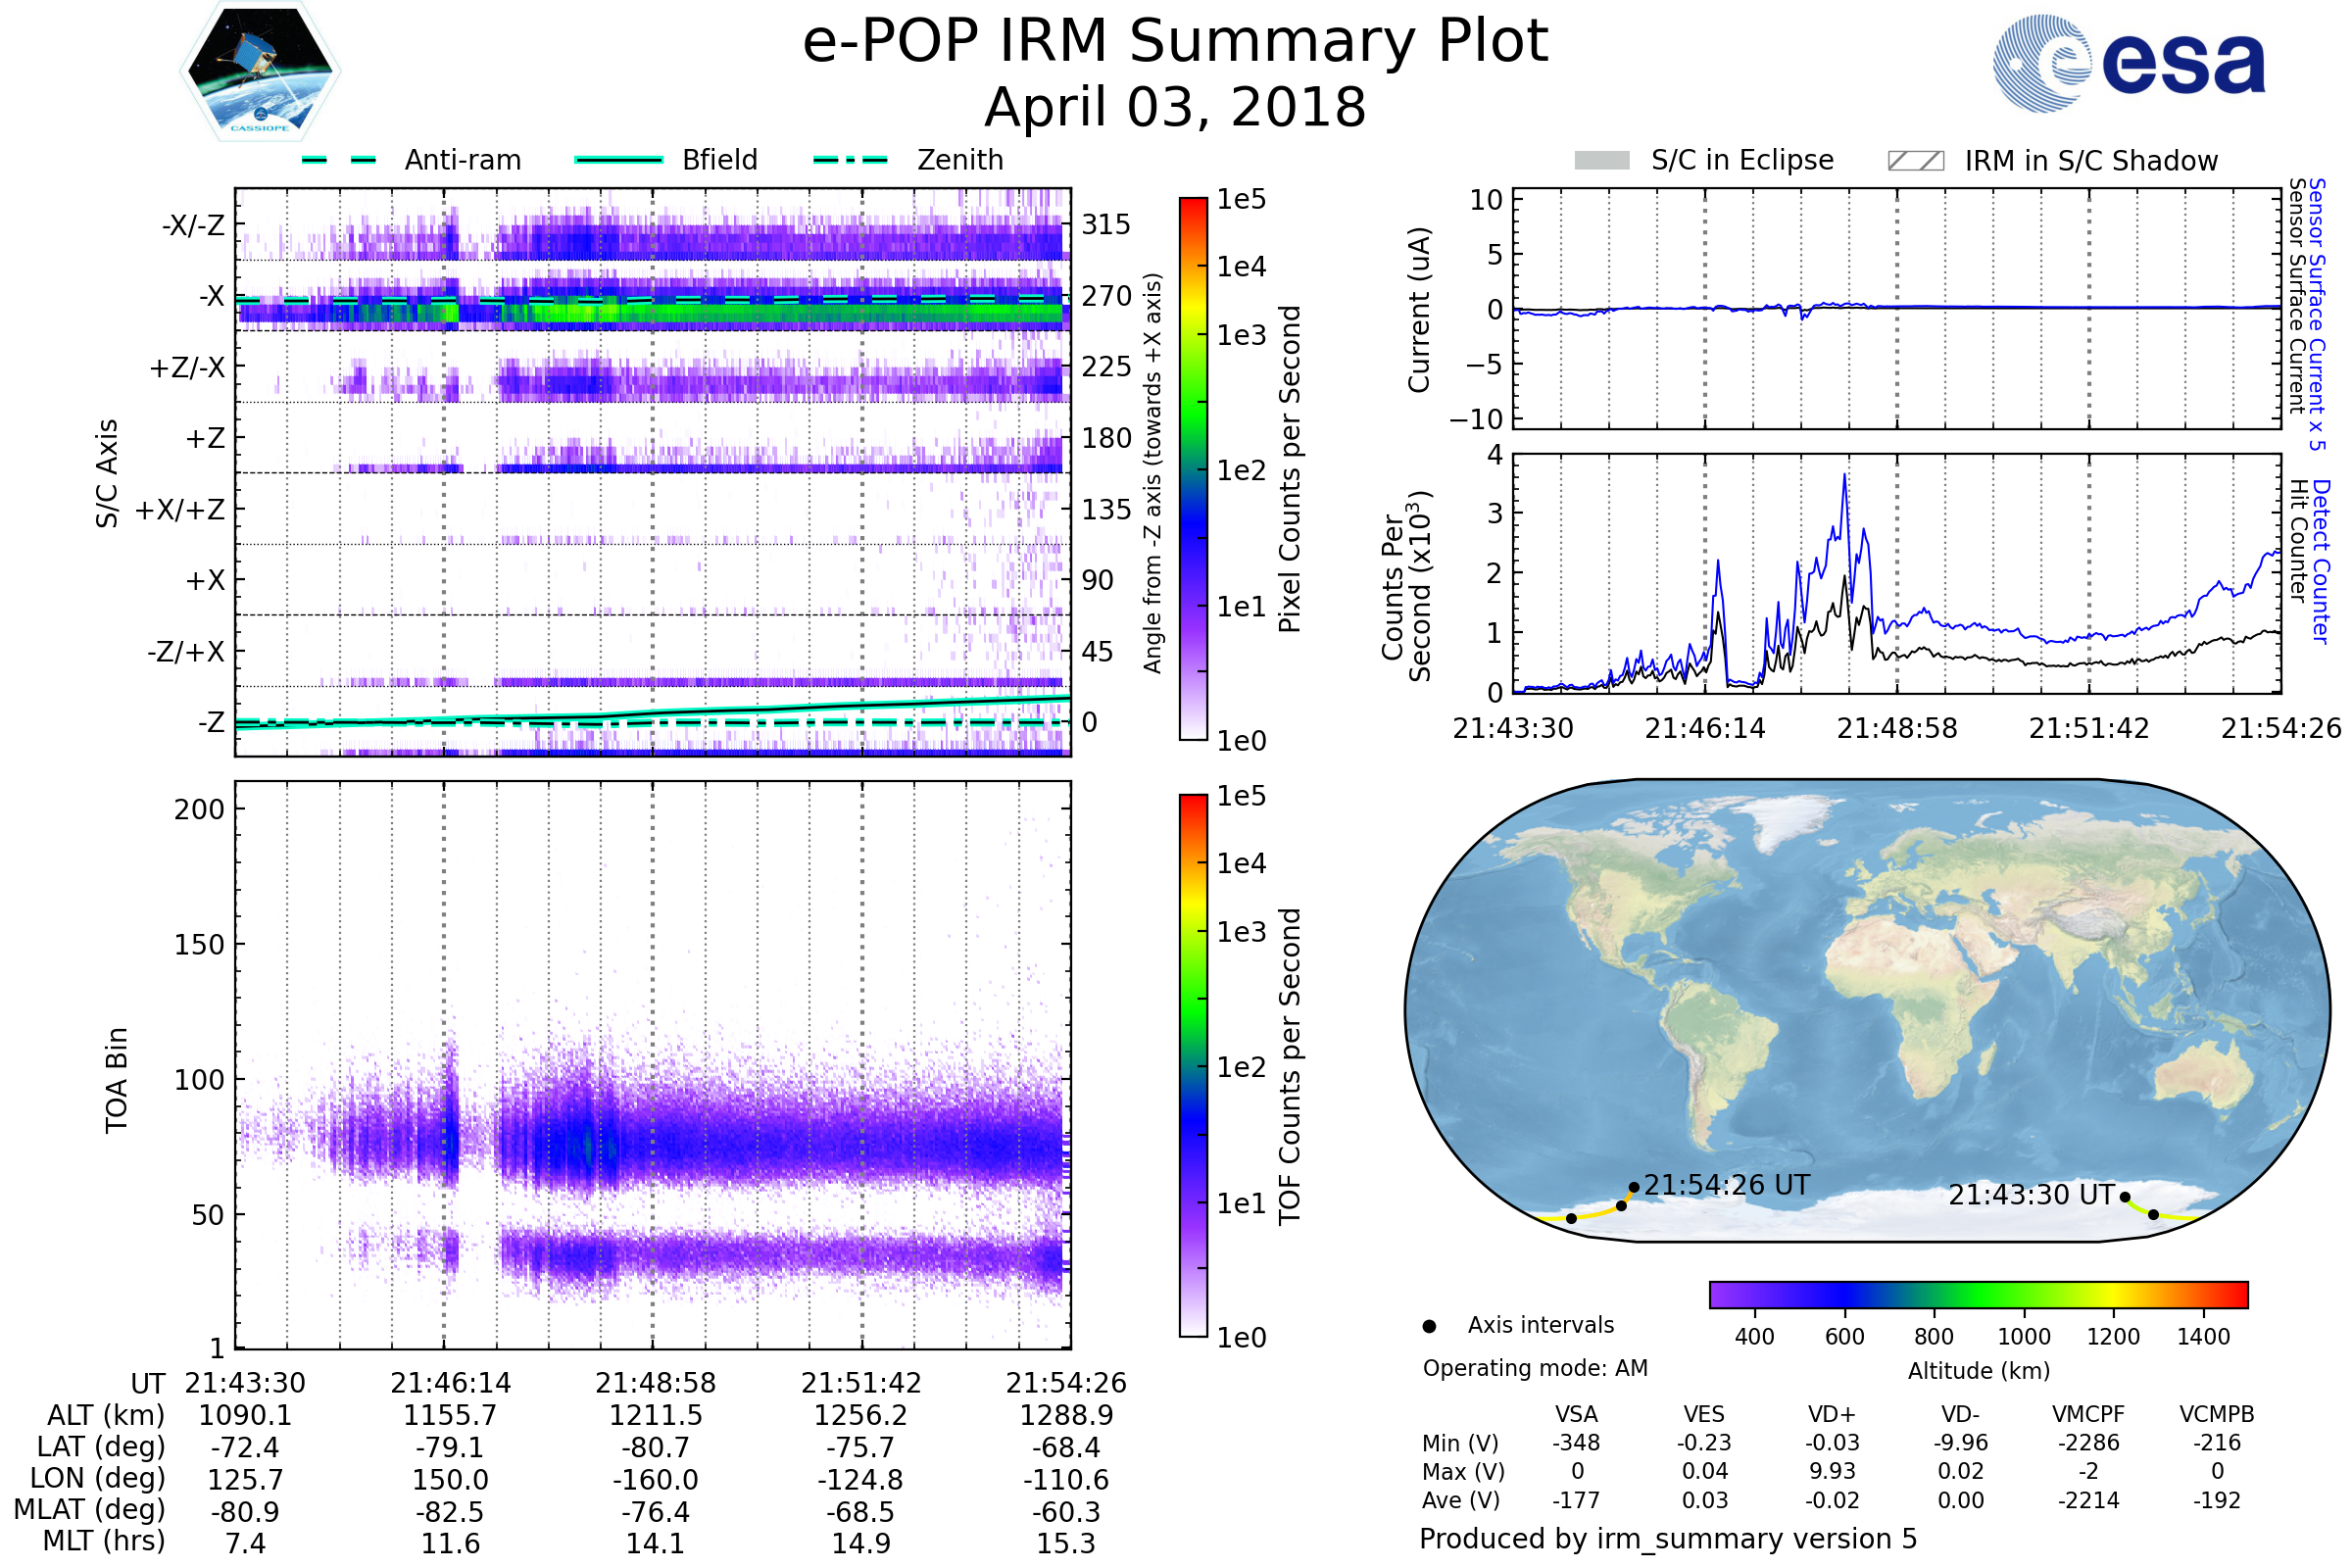The image size is (2352, 1568).
Task: Click the ESA logo
Action: click(x=2130, y=64)
